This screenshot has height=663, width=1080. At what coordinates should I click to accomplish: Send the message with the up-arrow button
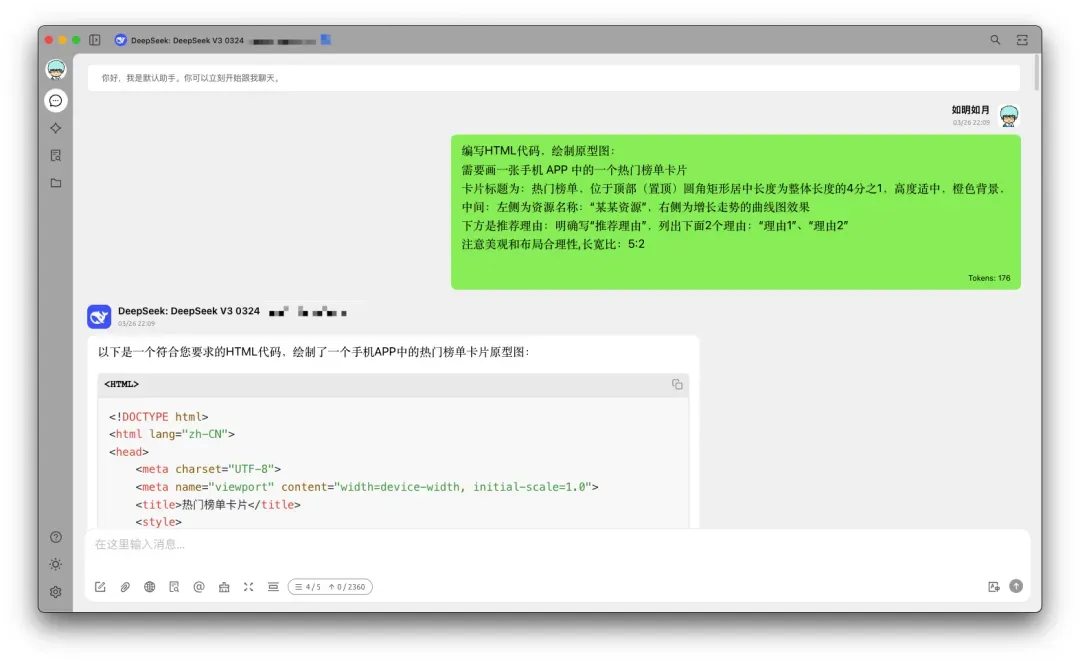coord(1016,586)
